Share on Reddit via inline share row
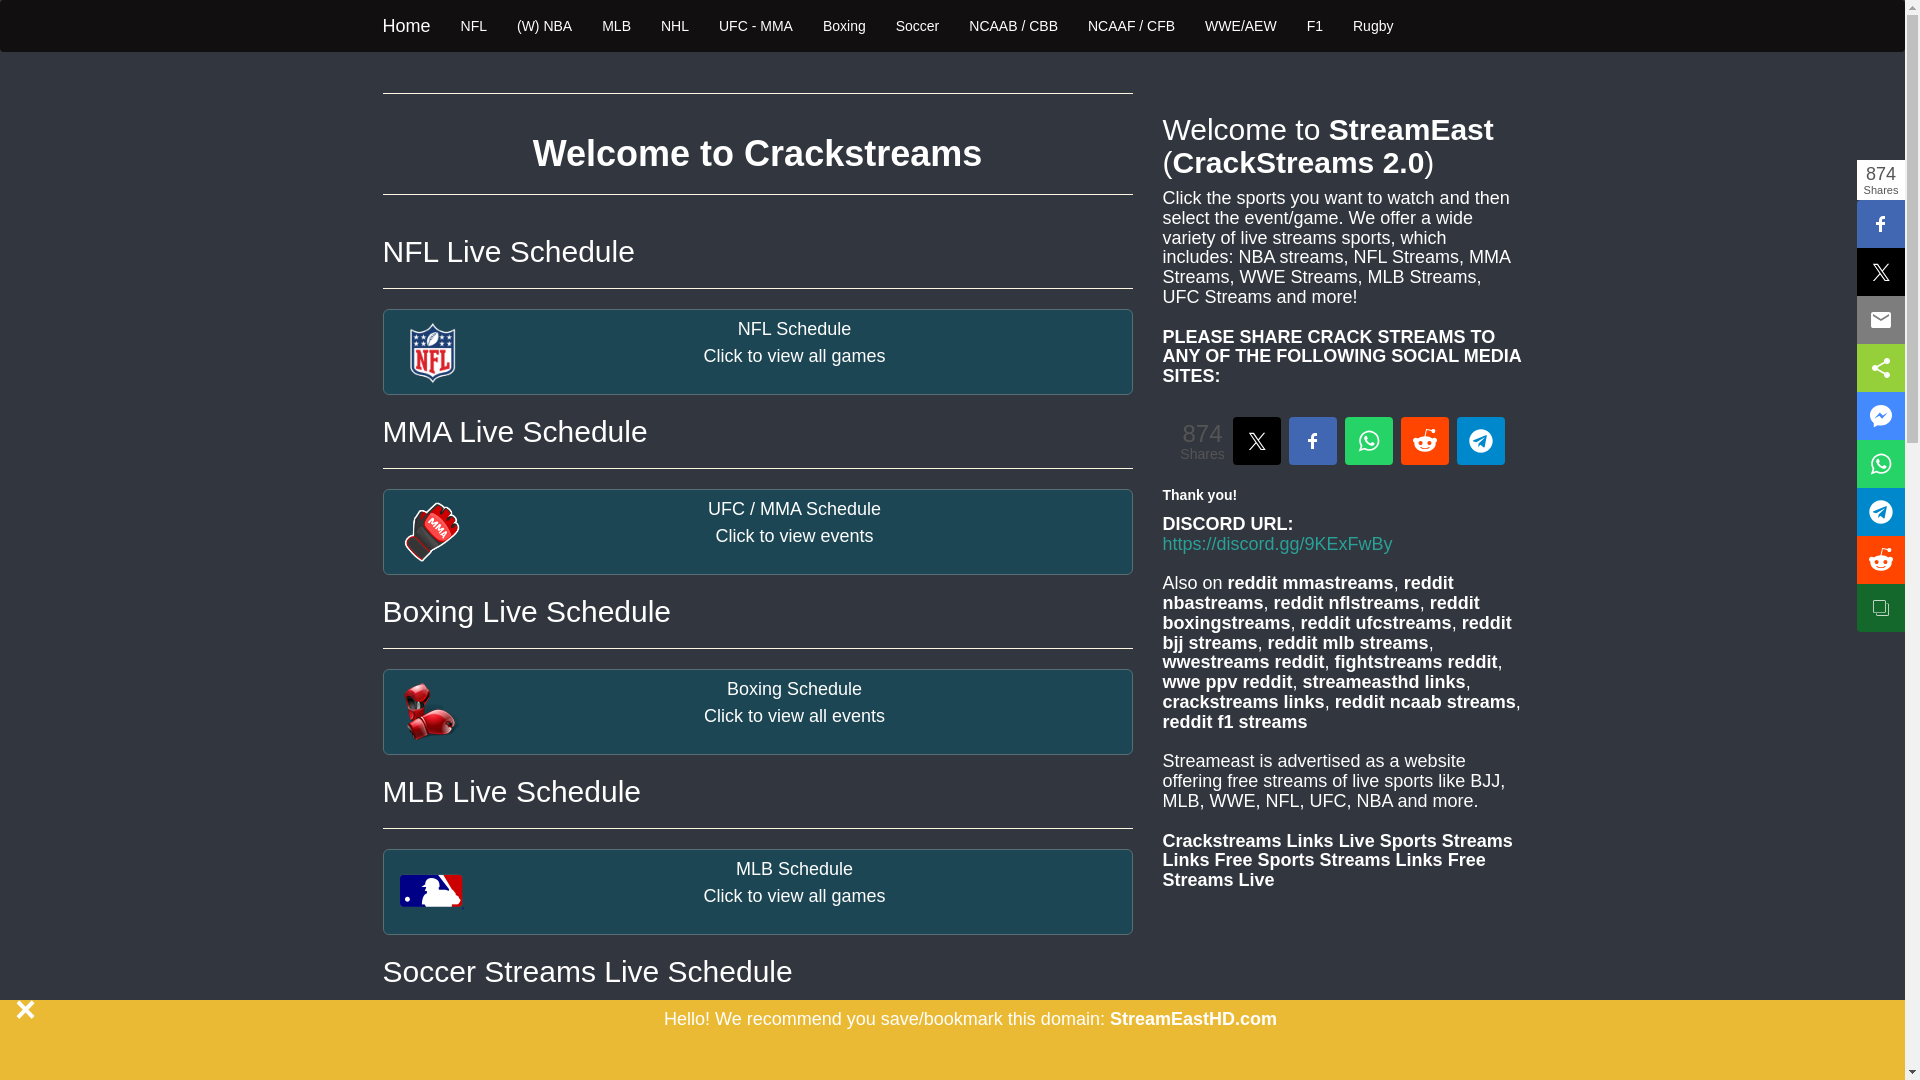The image size is (1920, 1080). click(x=1424, y=441)
